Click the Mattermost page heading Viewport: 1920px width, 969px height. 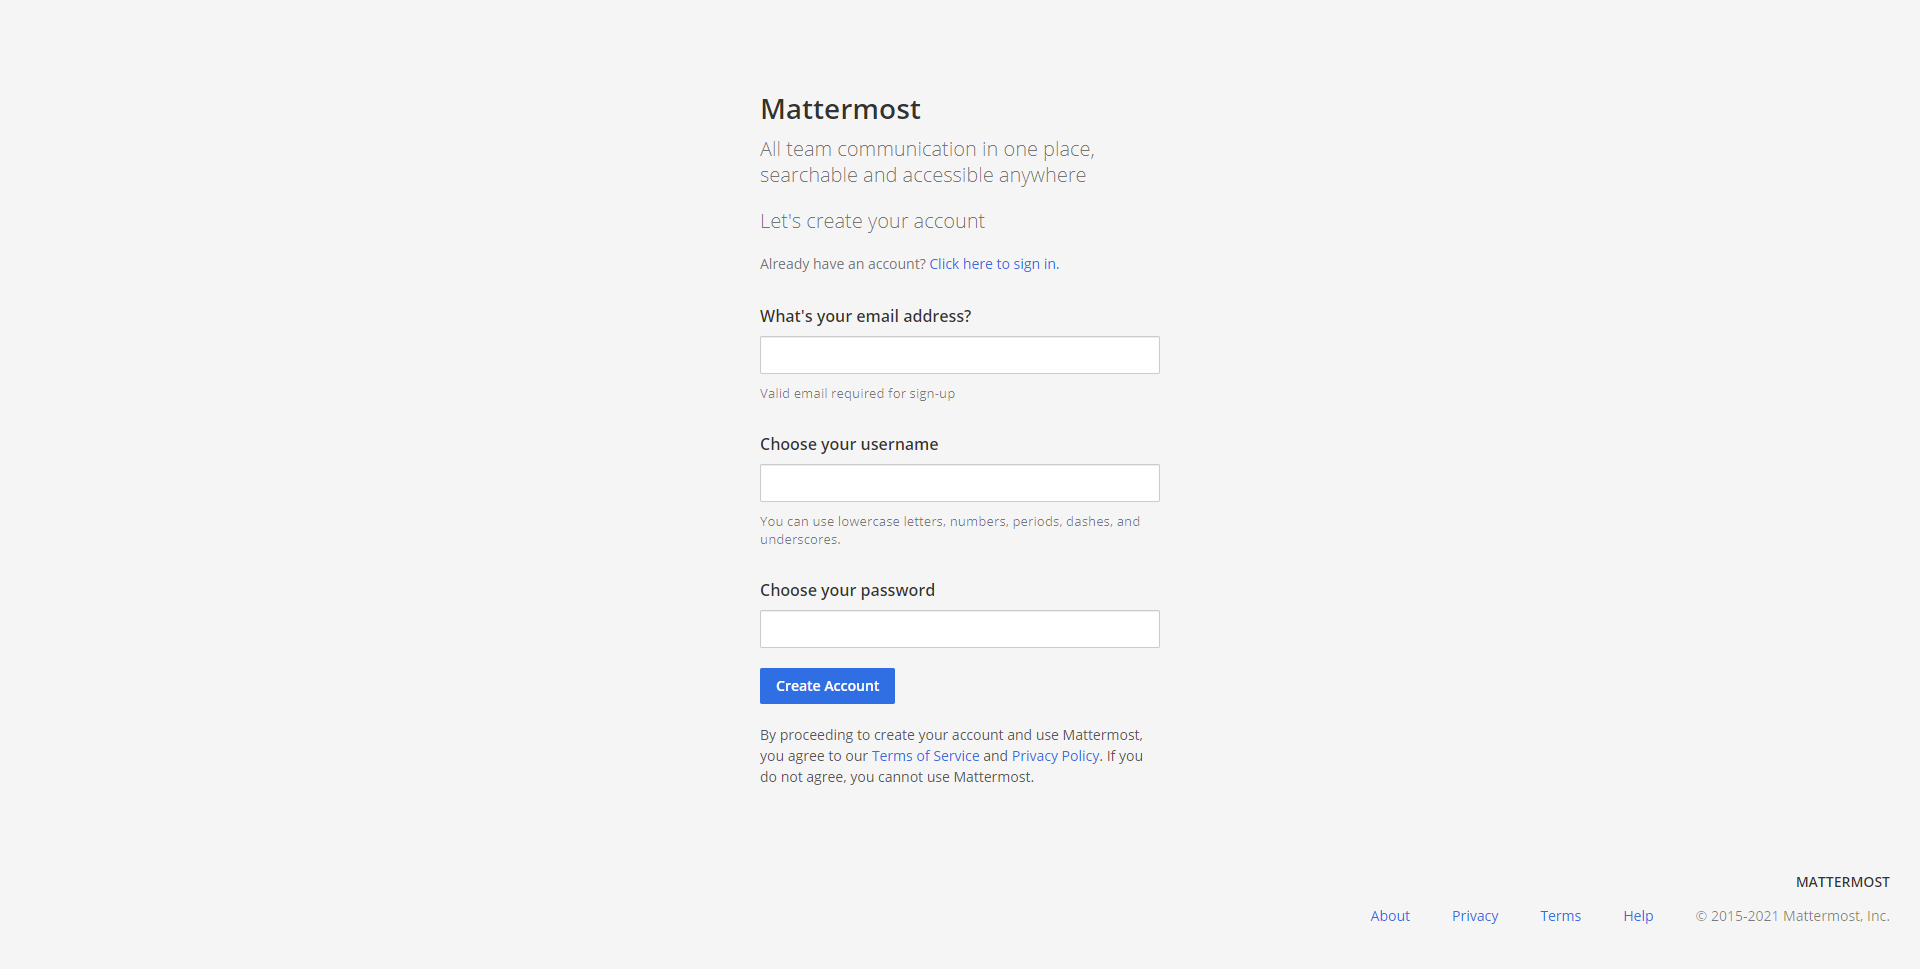840,109
